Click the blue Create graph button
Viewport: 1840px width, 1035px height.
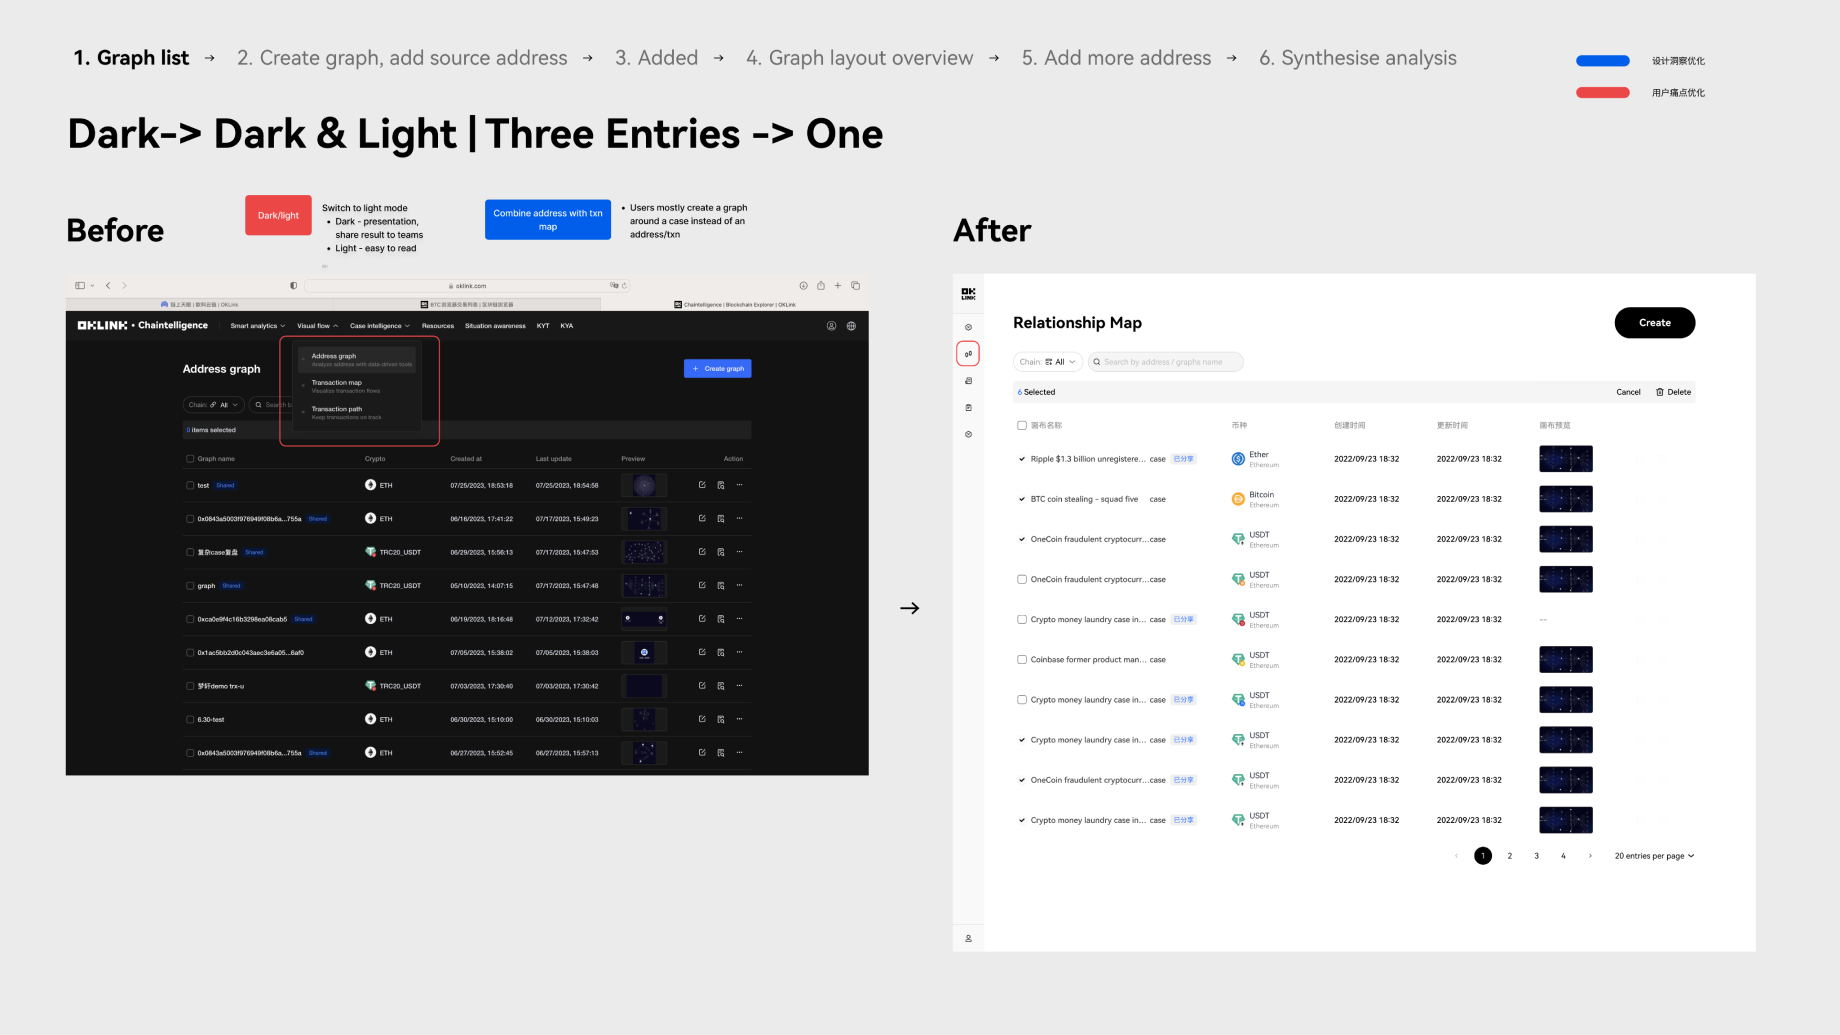[x=717, y=369]
